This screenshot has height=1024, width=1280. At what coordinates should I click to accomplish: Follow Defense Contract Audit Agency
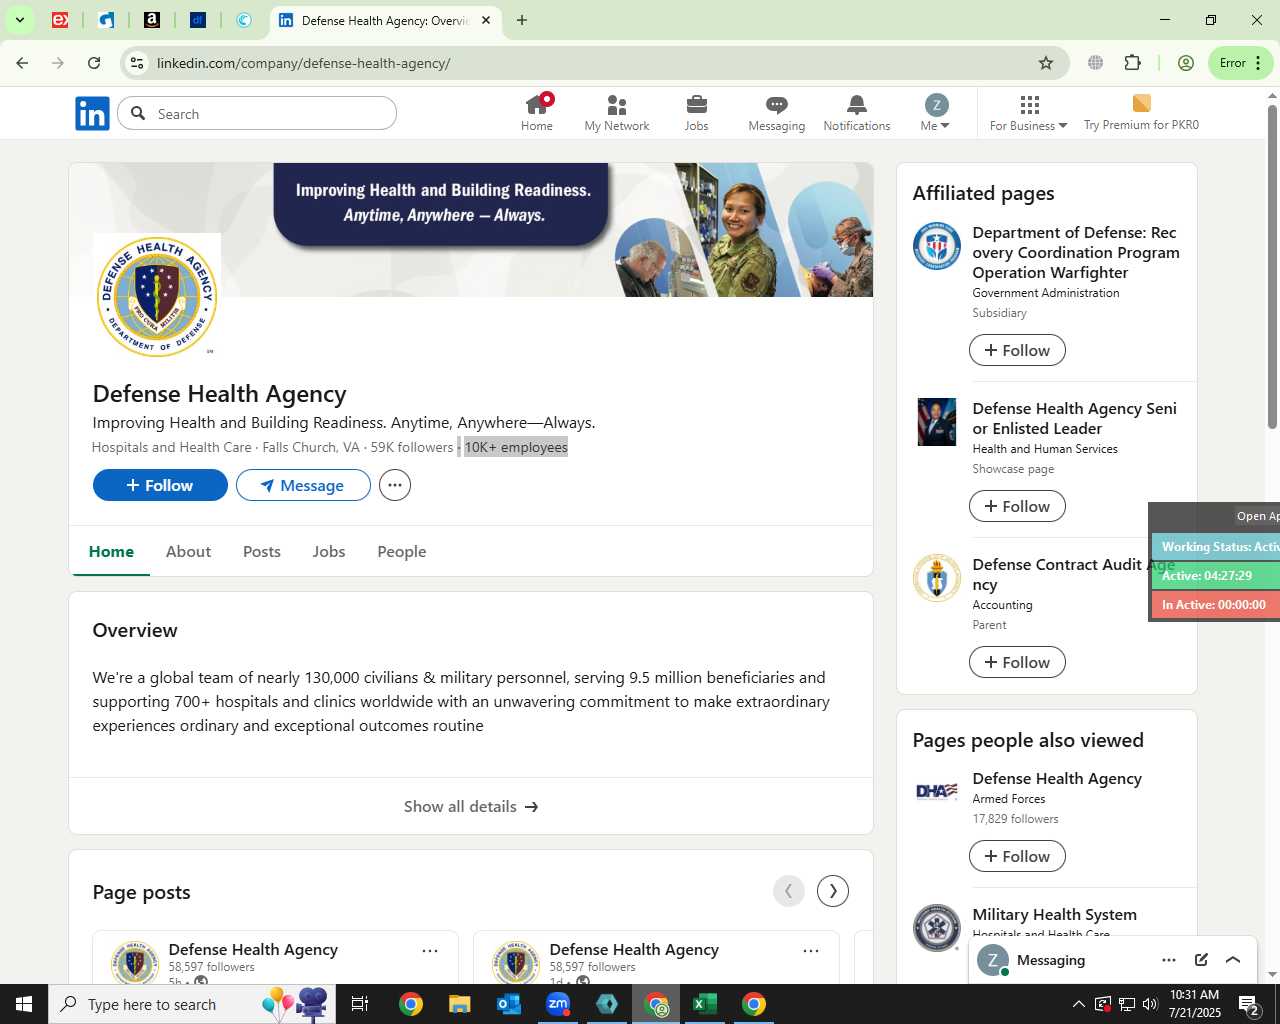tap(1017, 662)
